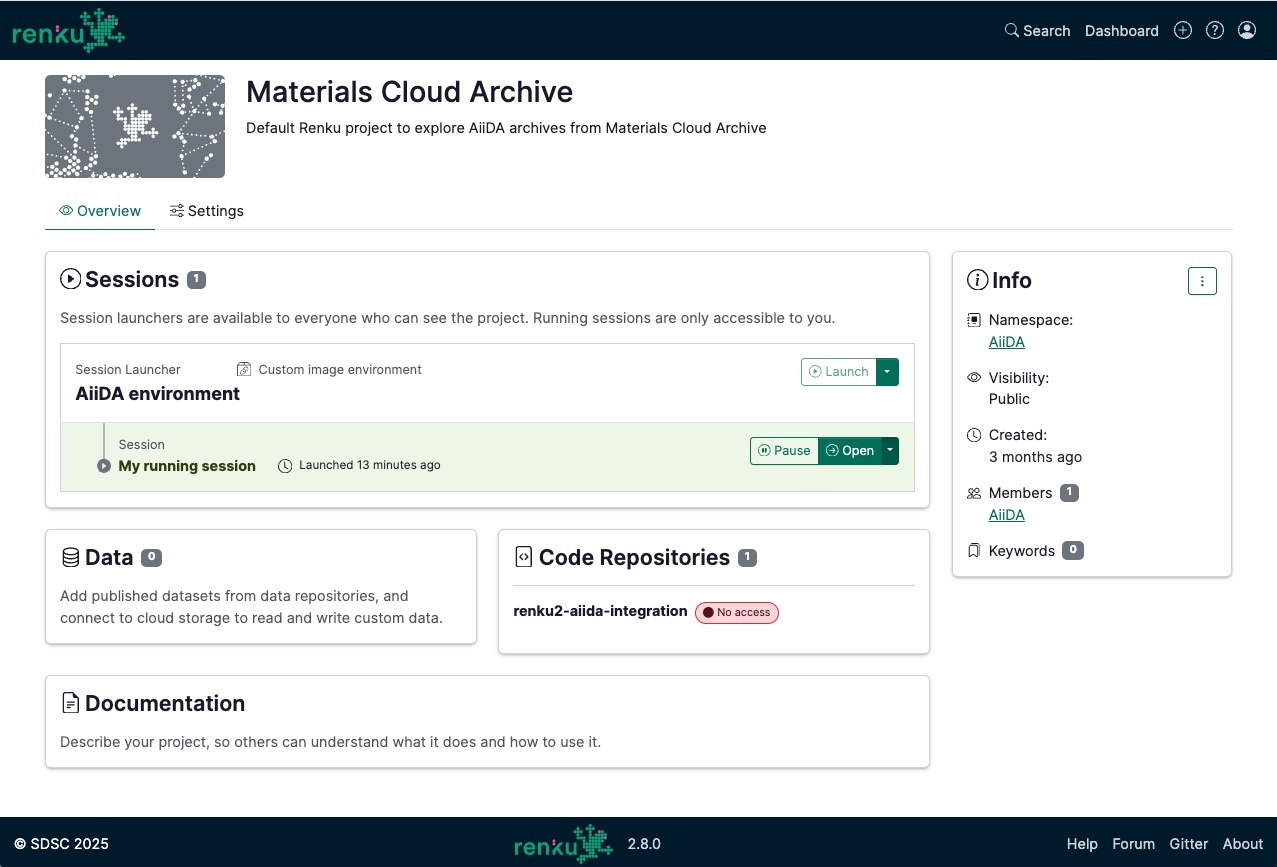The image size is (1277, 867).
Task: Open the user account avatar icon
Action: click(x=1246, y=31)
